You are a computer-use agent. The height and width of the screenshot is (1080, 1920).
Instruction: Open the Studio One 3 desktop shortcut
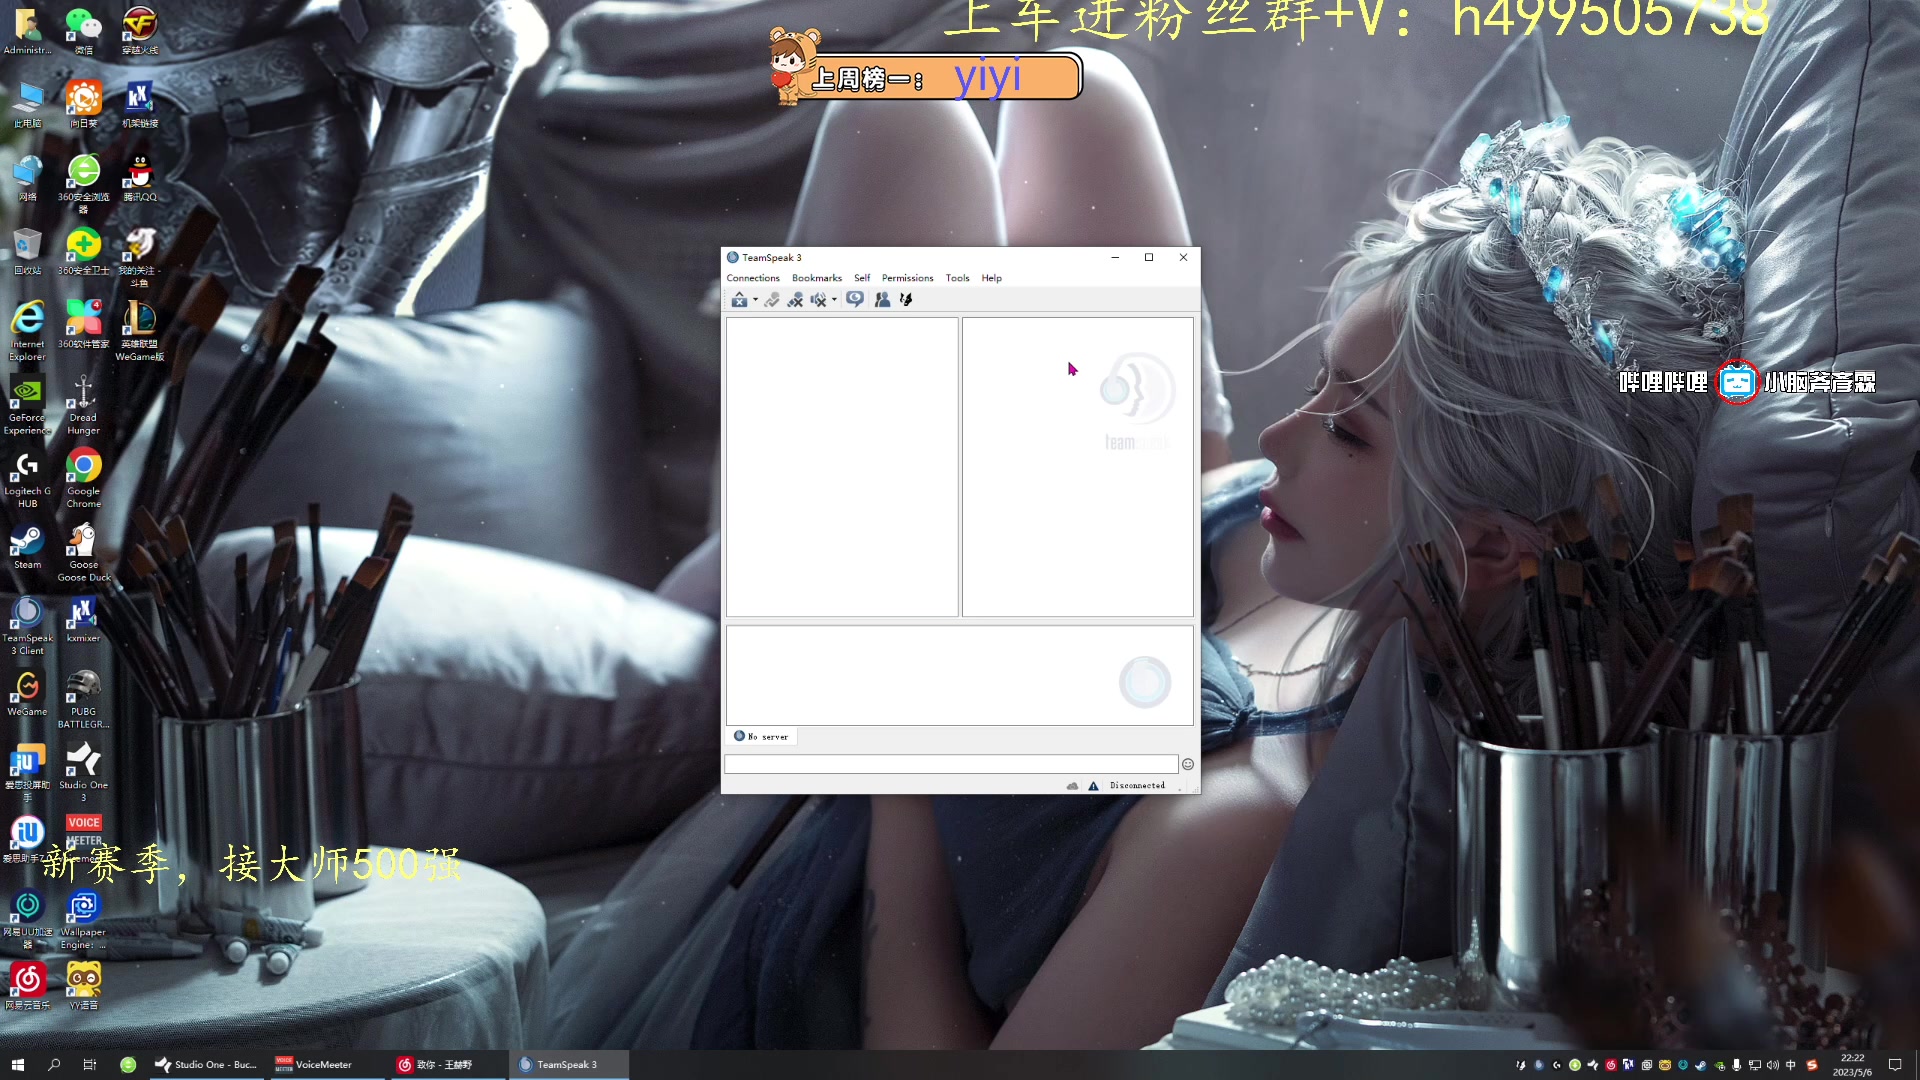click(x=84, y=772)
